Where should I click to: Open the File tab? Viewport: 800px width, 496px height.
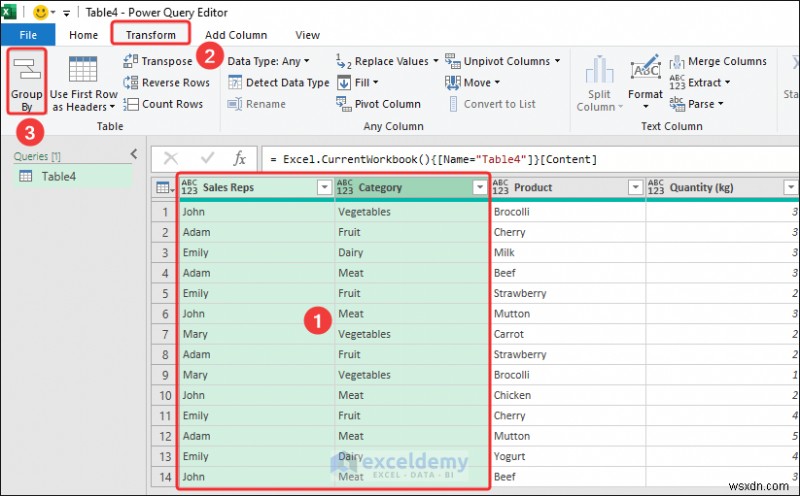[x=28, y=35]
